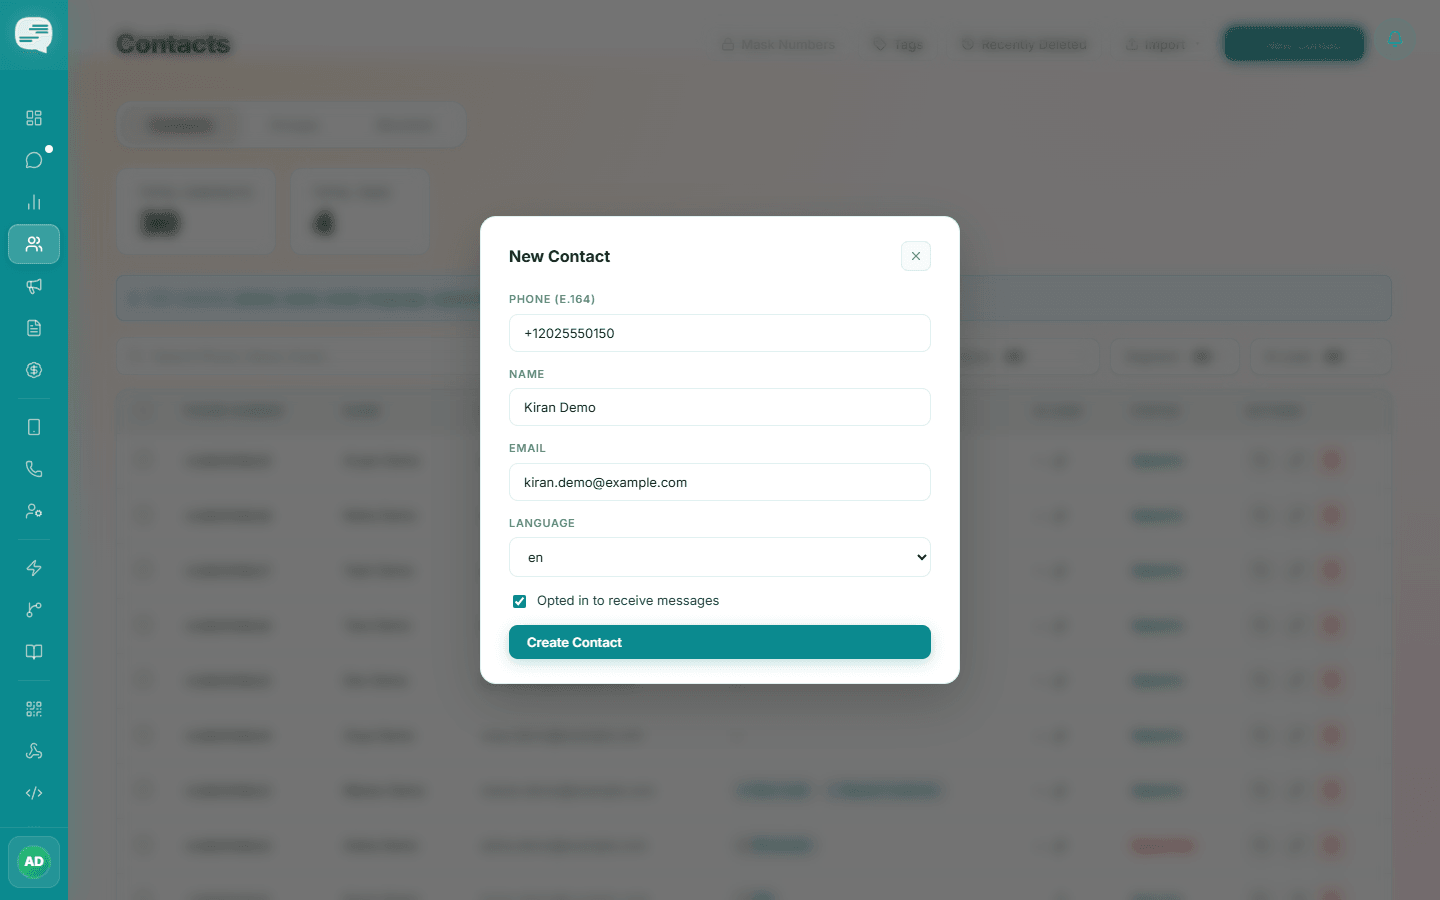Open the Dashboard grid icon in sidebar
The height and width of the screenshot is (900, 1440).
(x=34, y=118)
